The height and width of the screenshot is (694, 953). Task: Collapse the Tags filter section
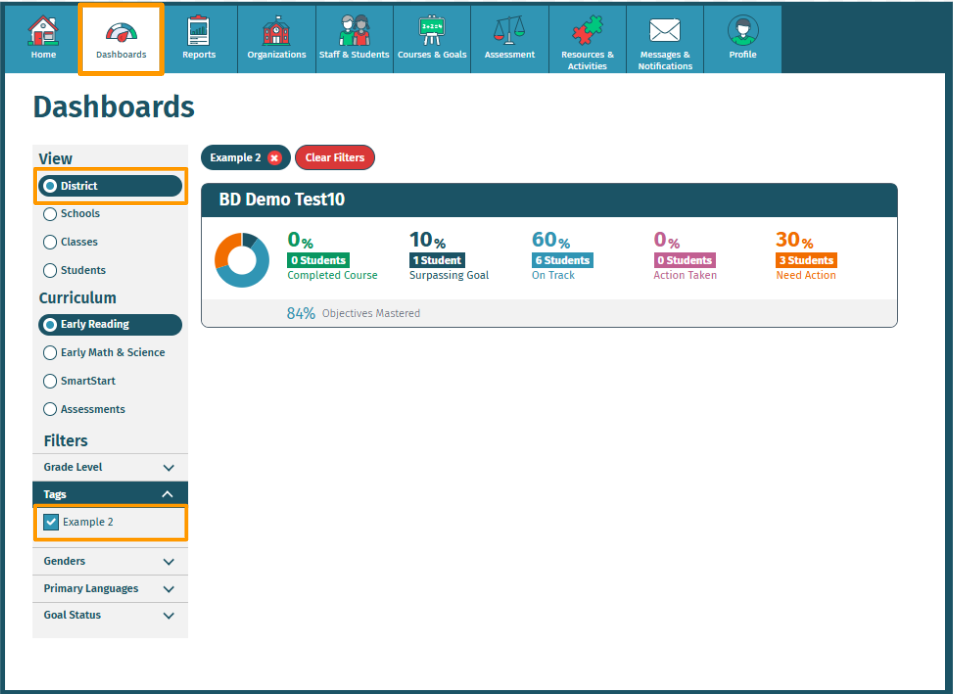click(x=110, y=495)
